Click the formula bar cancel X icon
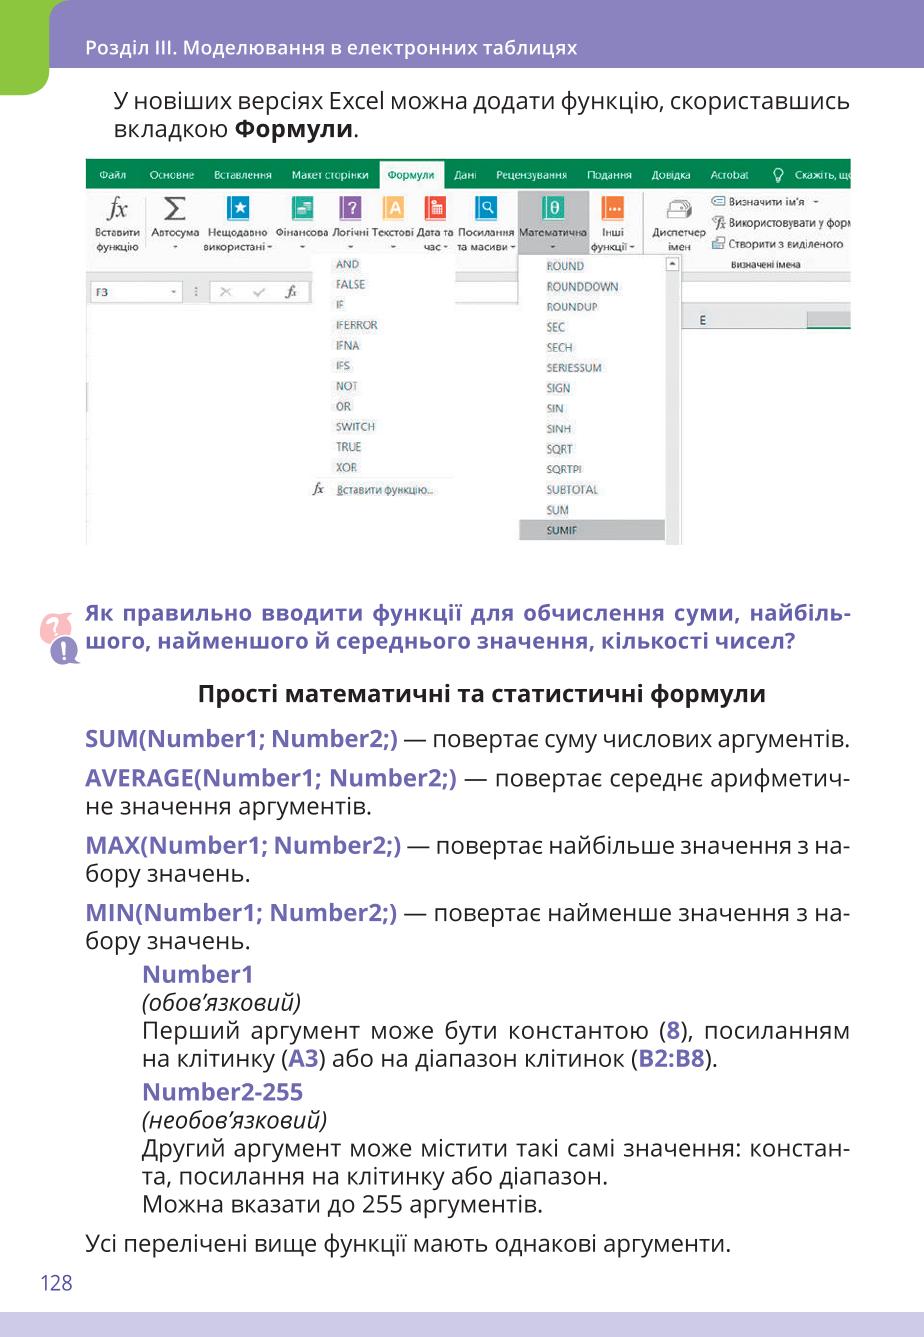Viewport: 924px width, 1337px height. point(226,293)
